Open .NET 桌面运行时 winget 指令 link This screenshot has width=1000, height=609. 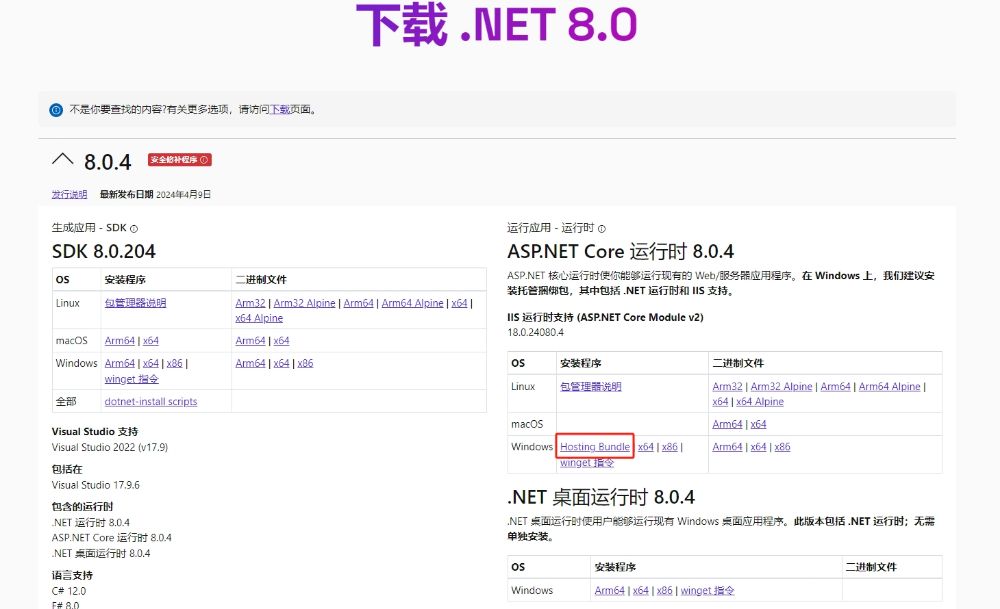708,591
